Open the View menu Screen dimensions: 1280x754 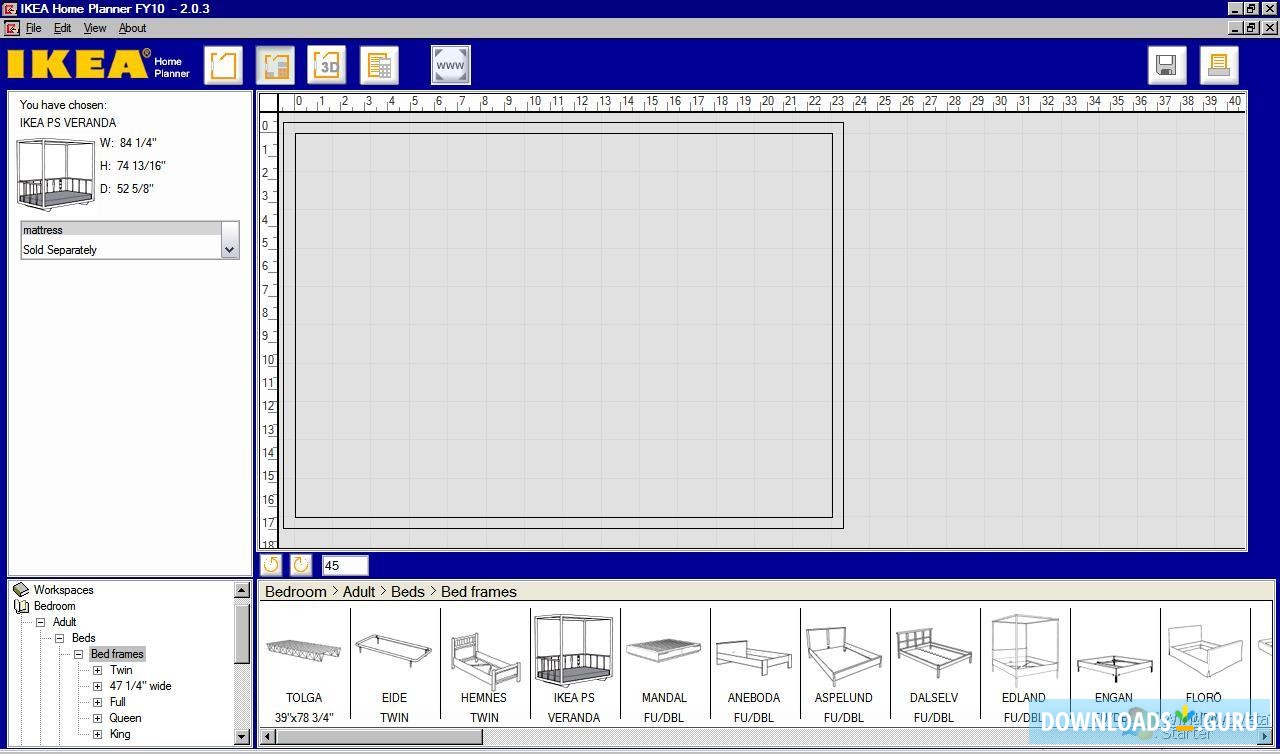point(94,28)
